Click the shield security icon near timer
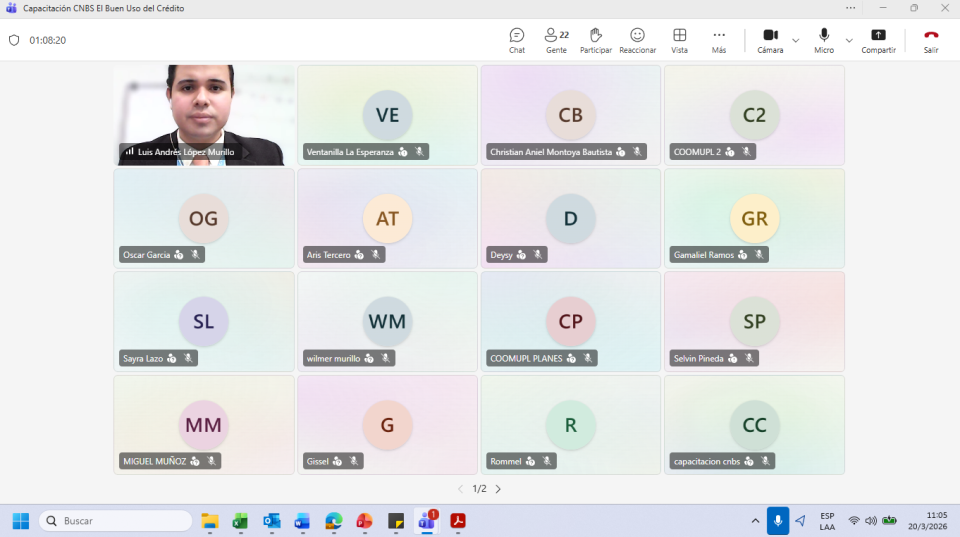This screenshot has width=960, height=537. 14,41
